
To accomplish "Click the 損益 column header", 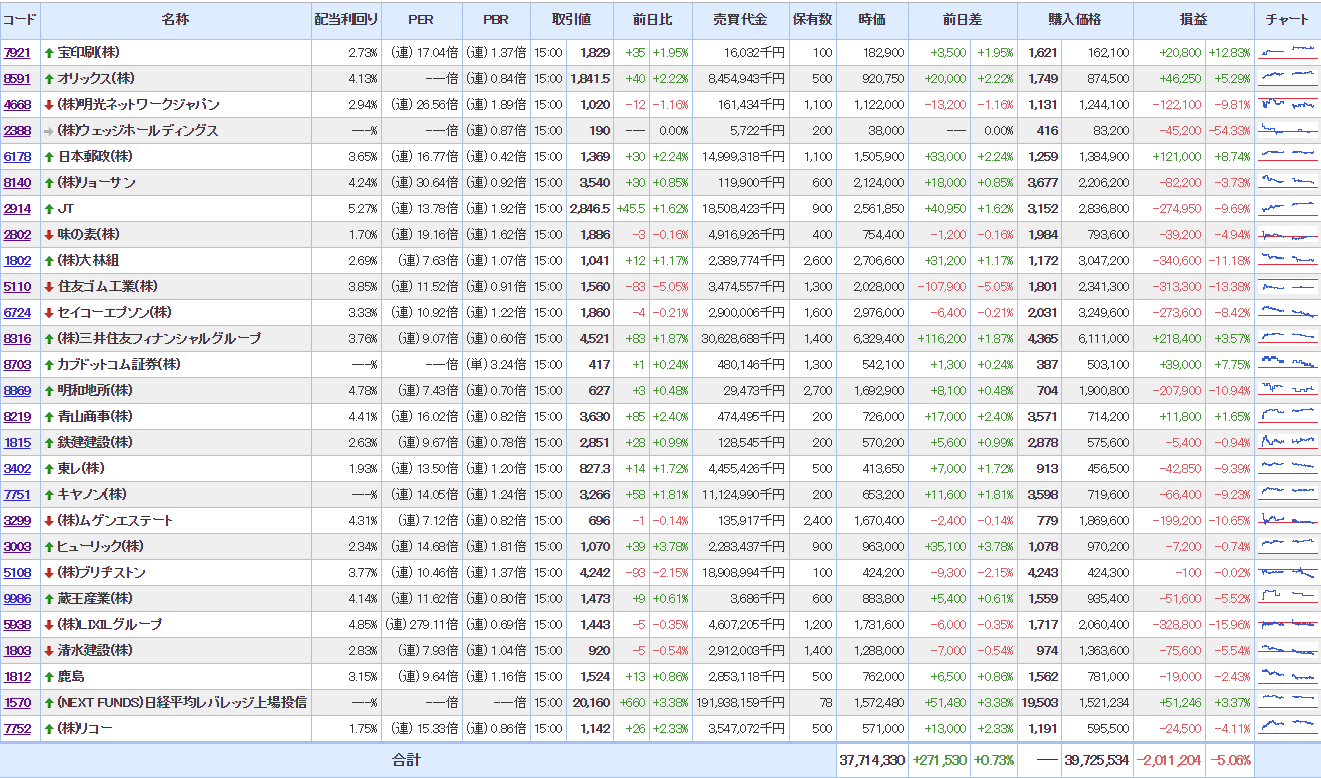I will [x=1193, y=20].
